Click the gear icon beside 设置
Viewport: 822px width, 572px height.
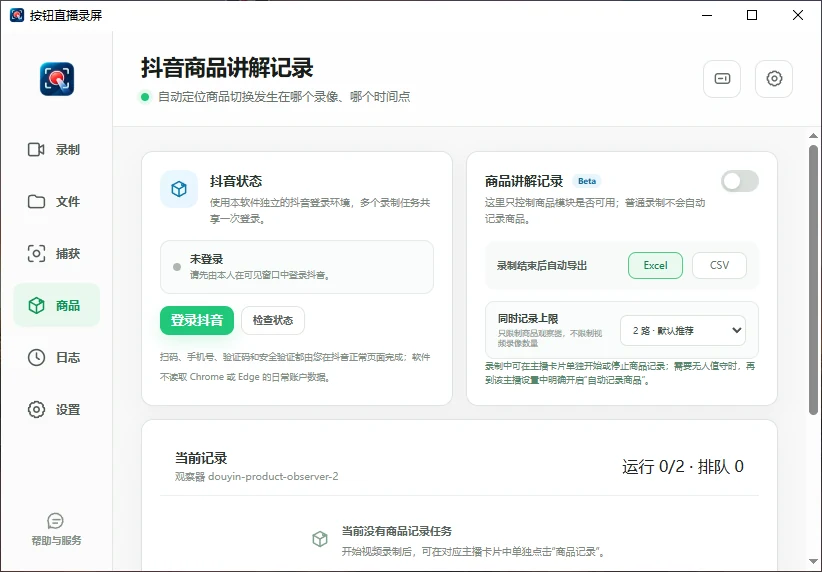coord(36,409)
